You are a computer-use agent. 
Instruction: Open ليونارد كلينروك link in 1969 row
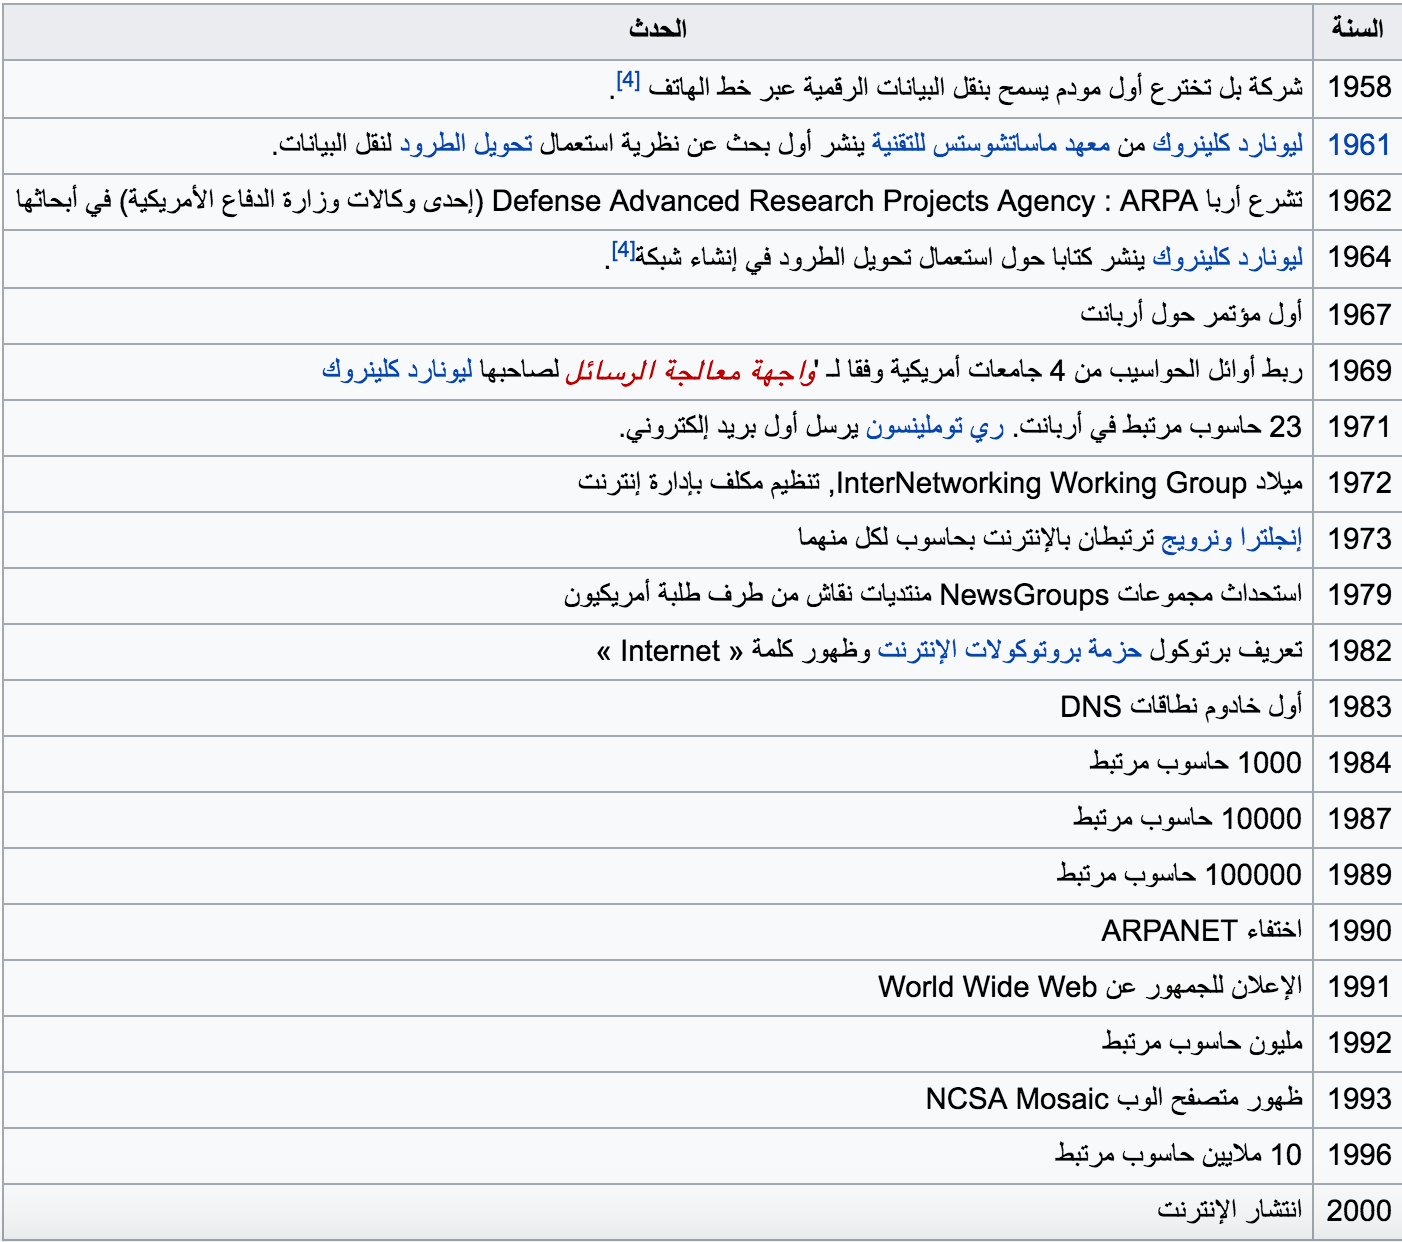tap(397, 370)
